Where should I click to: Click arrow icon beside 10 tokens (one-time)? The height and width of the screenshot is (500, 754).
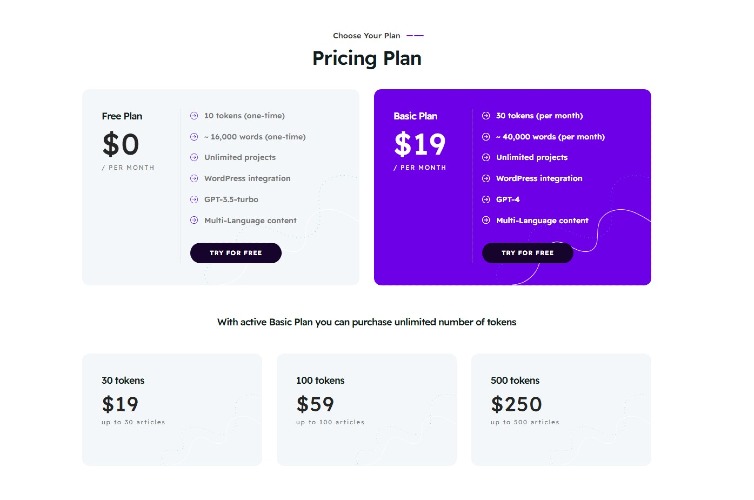pos(193,116)
